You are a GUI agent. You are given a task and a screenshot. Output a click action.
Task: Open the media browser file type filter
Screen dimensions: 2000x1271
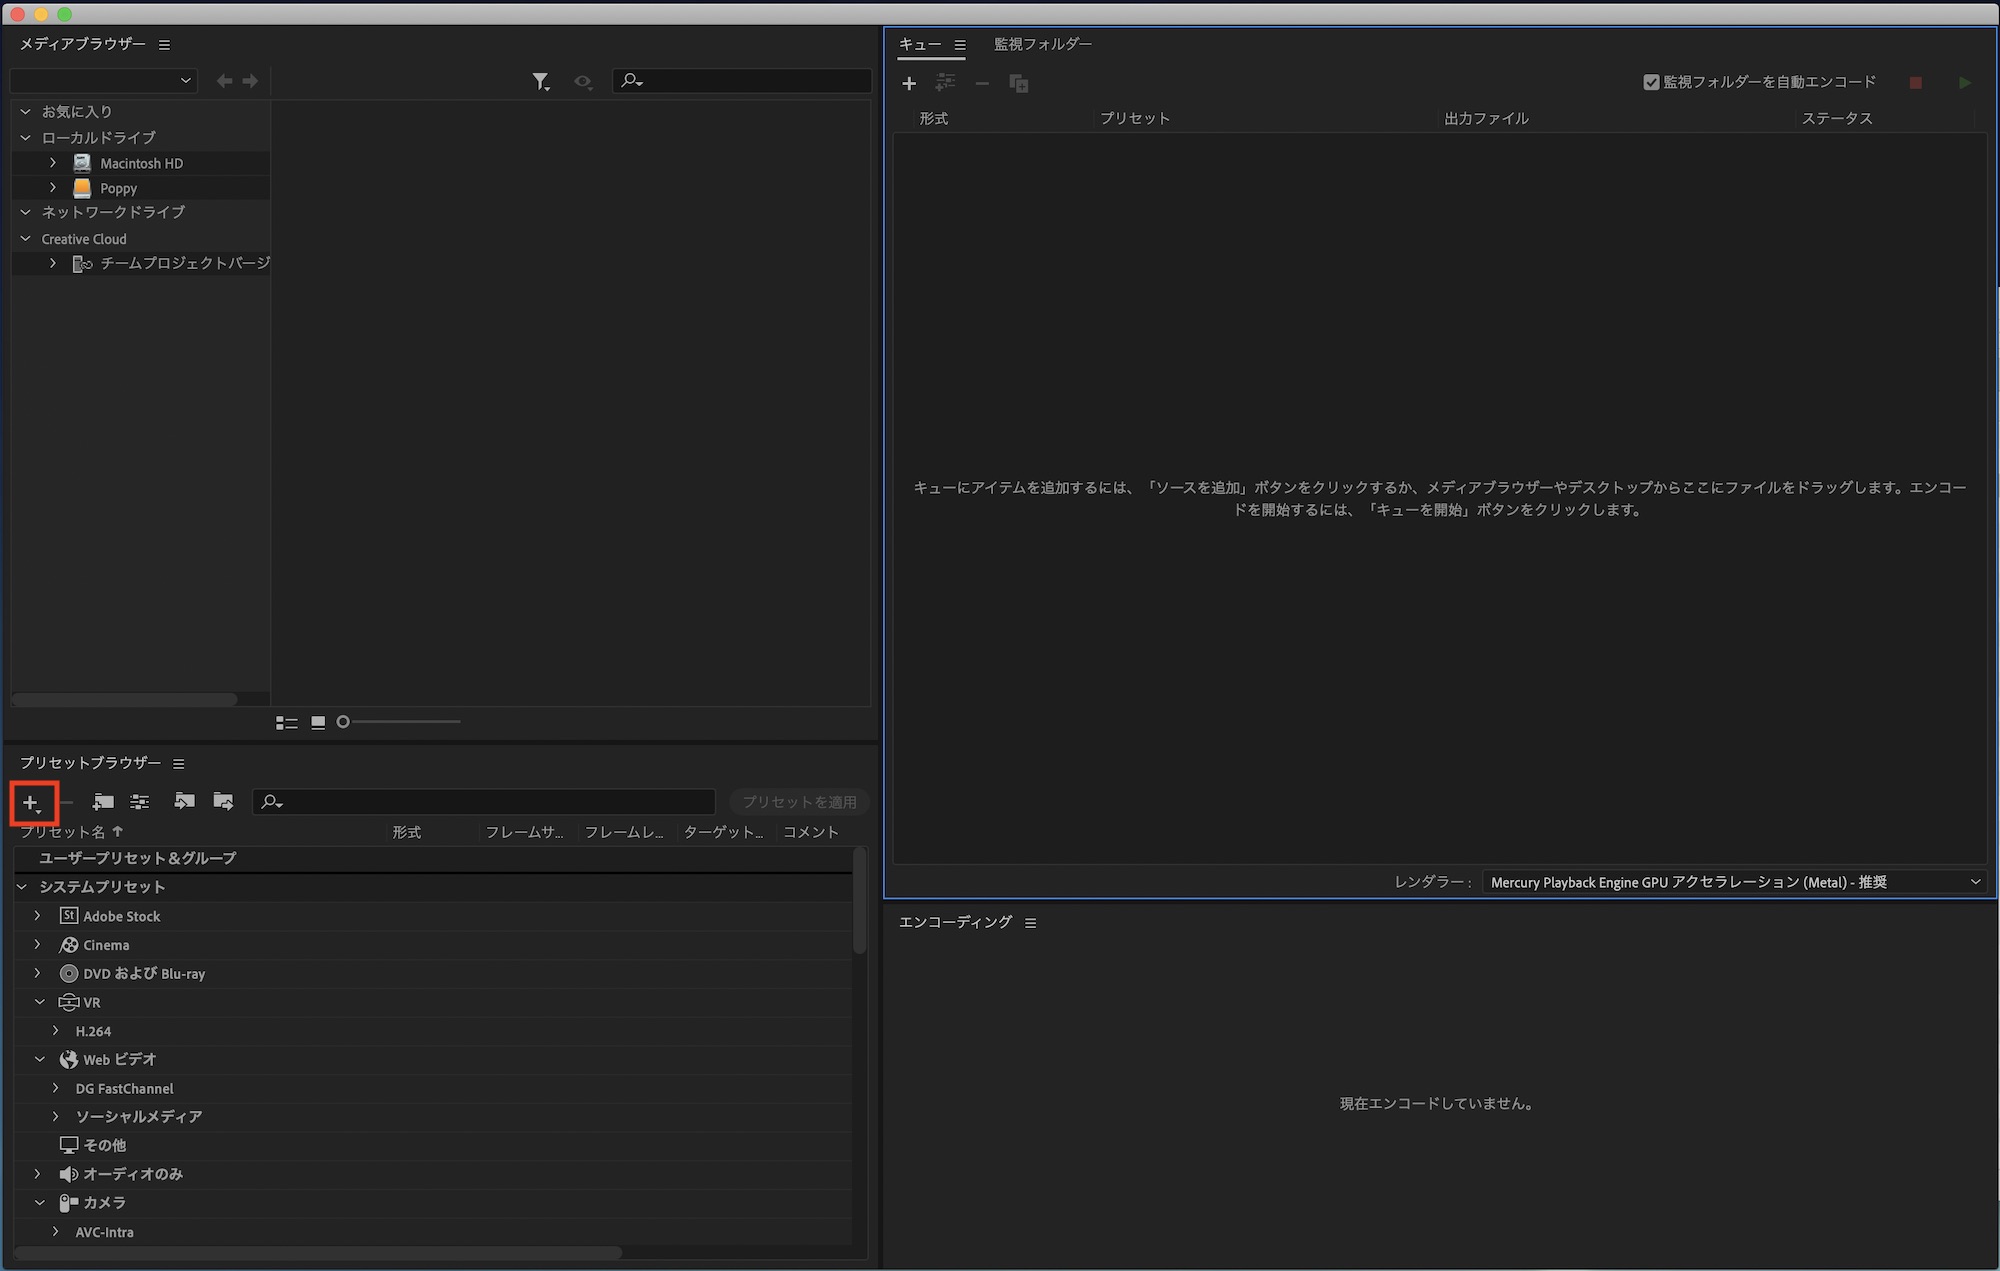(x=541, y=82)
